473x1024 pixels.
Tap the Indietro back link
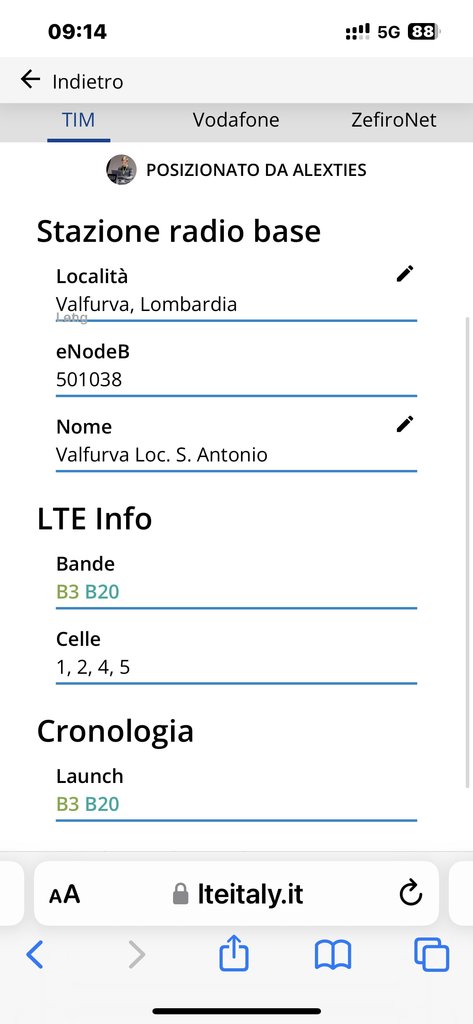pos(88,82)
